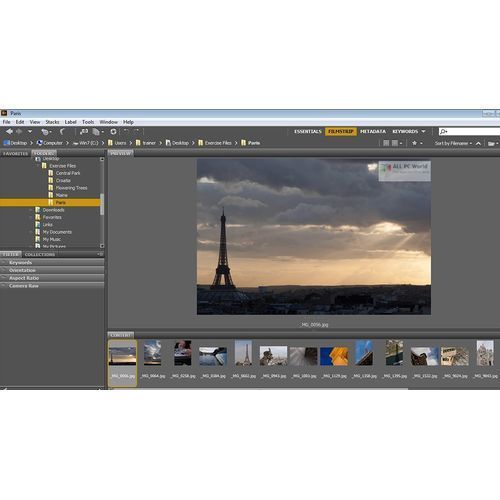Go back with the left arrow toolbar icon
This screenshot has height=500, width=500.
click(9, 131)
